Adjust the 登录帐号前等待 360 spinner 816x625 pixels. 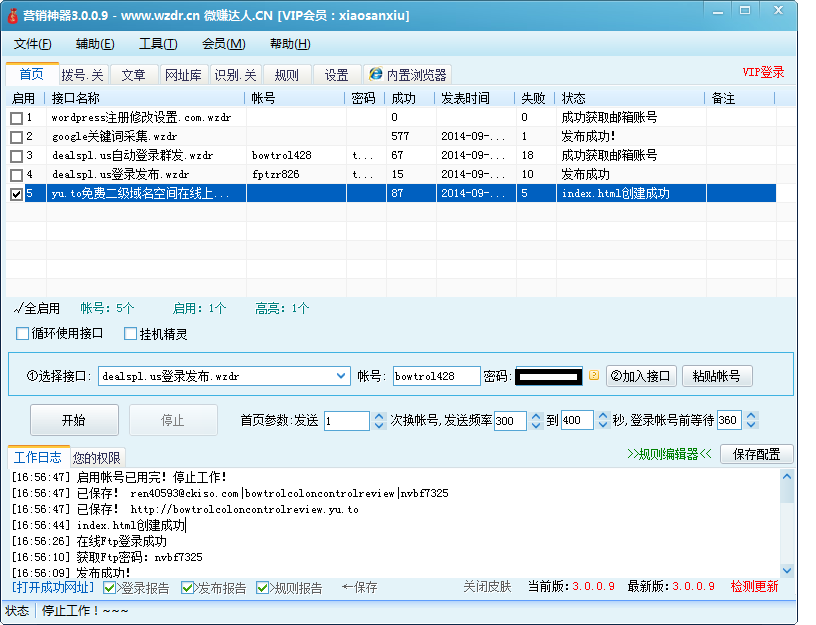(x=751, y=416)
